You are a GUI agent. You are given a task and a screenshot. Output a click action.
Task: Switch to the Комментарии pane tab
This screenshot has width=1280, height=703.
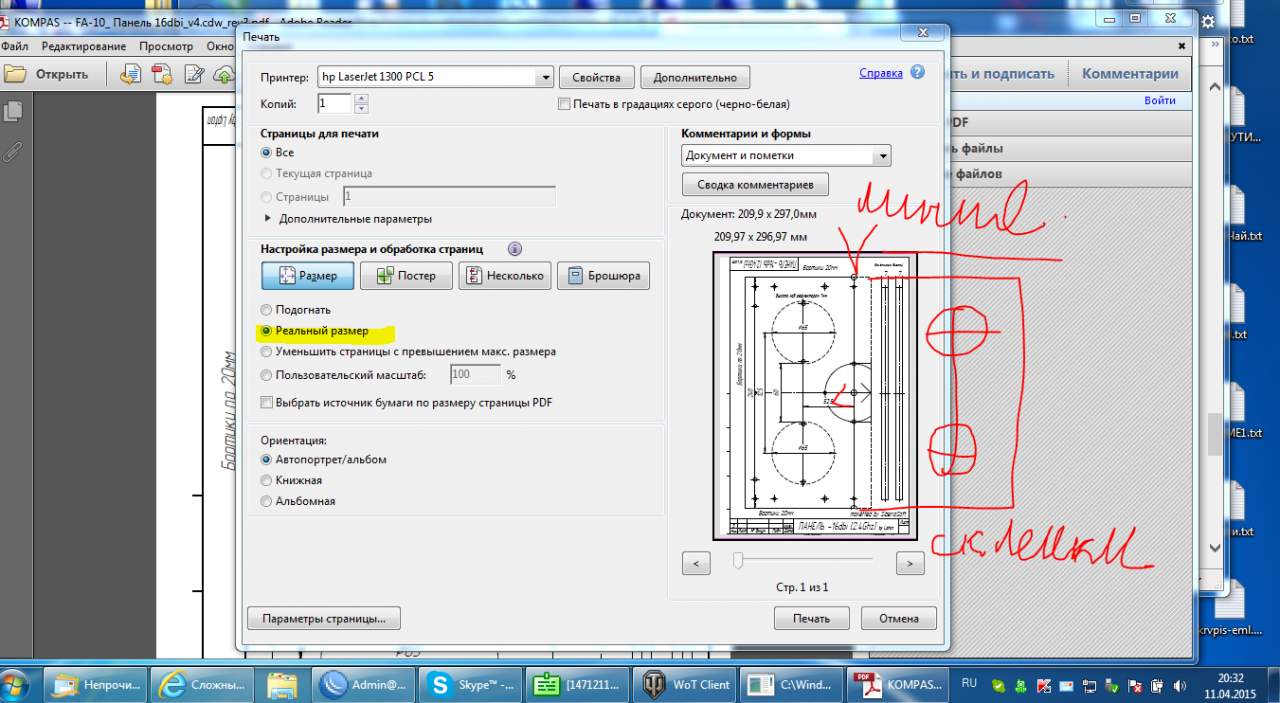1130,74
